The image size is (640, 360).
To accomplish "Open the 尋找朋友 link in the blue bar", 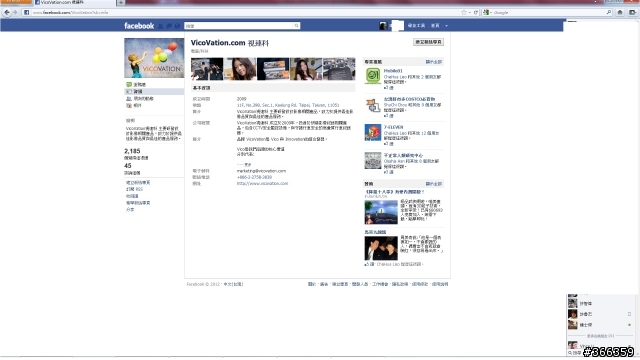I will [x=416, y=26].
